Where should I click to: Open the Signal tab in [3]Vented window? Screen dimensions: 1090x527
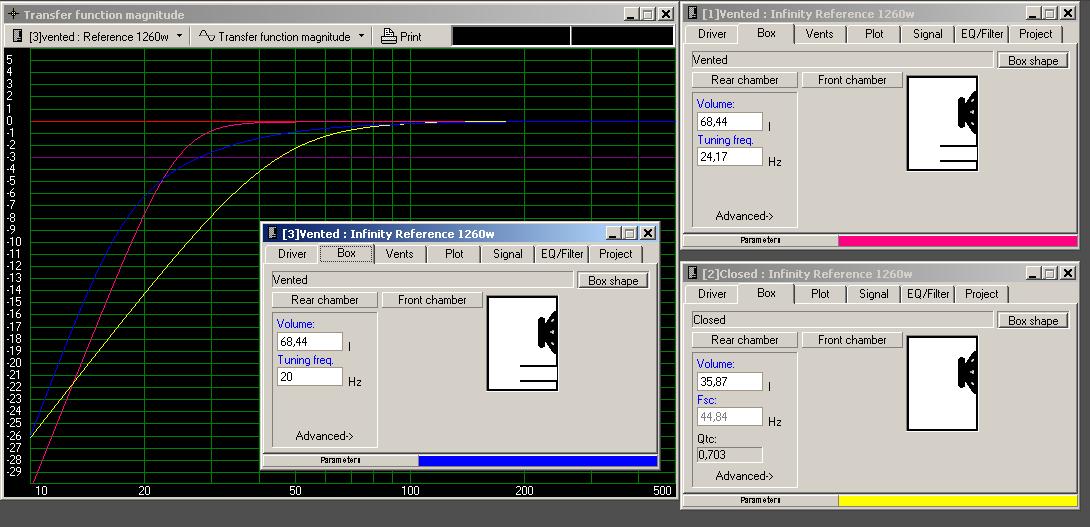click(x=507, y=254)
